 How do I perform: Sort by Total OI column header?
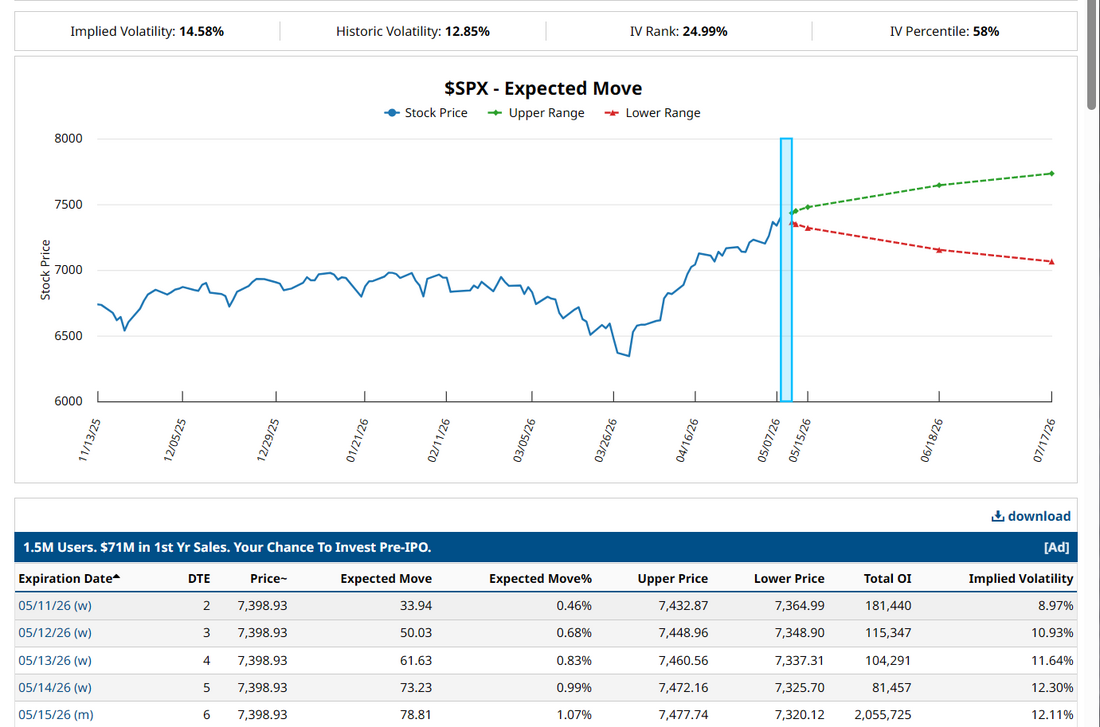[x=887, y=579]
